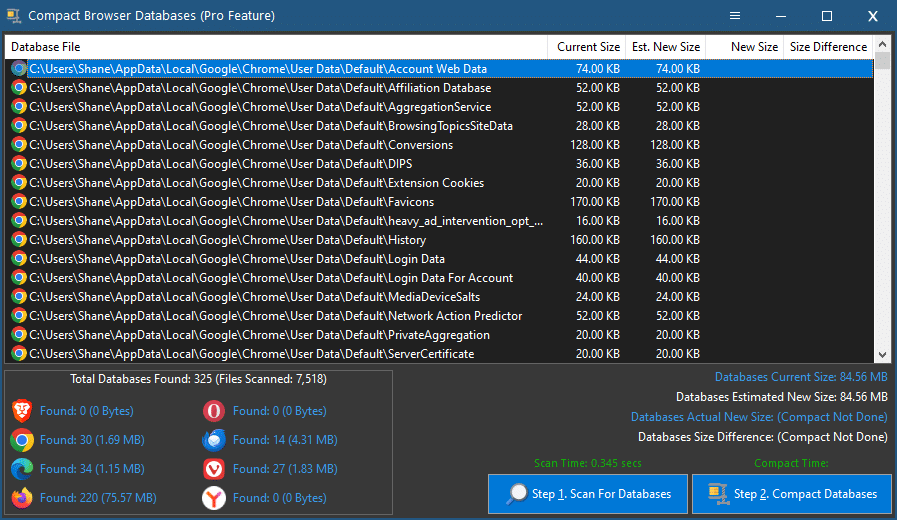The image size is (897, 520).
Task: Click Chrome icon on Account Web Data row
Action: pyautogui.click(x=19, y=69)
